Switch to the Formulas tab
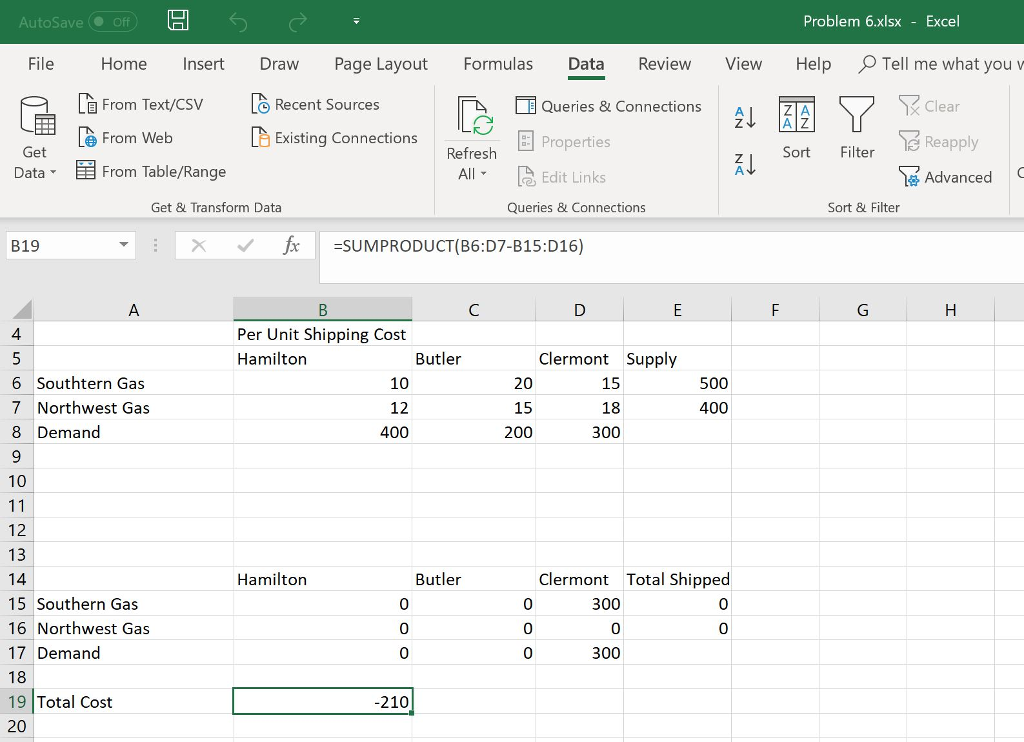This screenshot has height=742, width=1024. coord(497,63)
